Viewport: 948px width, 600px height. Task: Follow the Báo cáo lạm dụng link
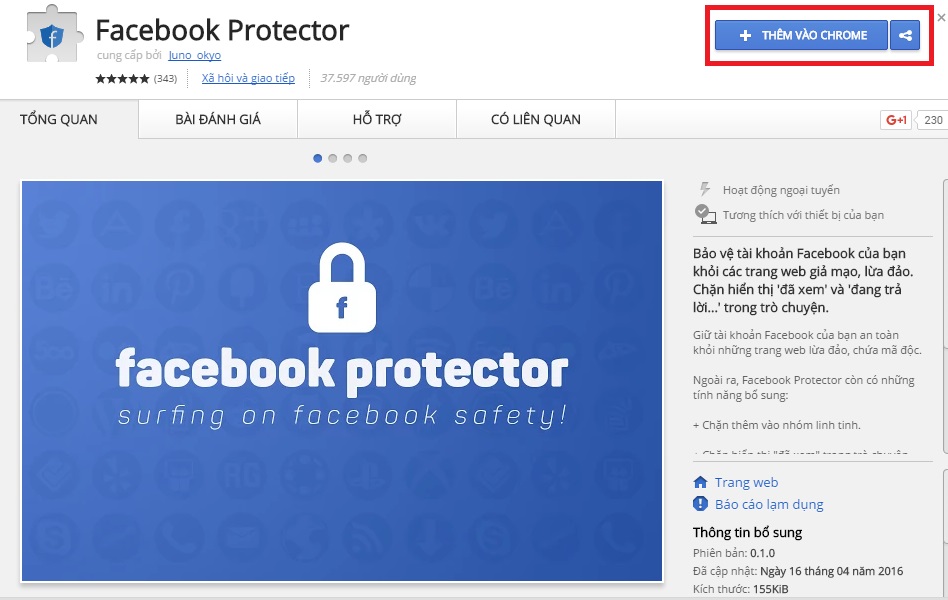[x=769, y=505]
